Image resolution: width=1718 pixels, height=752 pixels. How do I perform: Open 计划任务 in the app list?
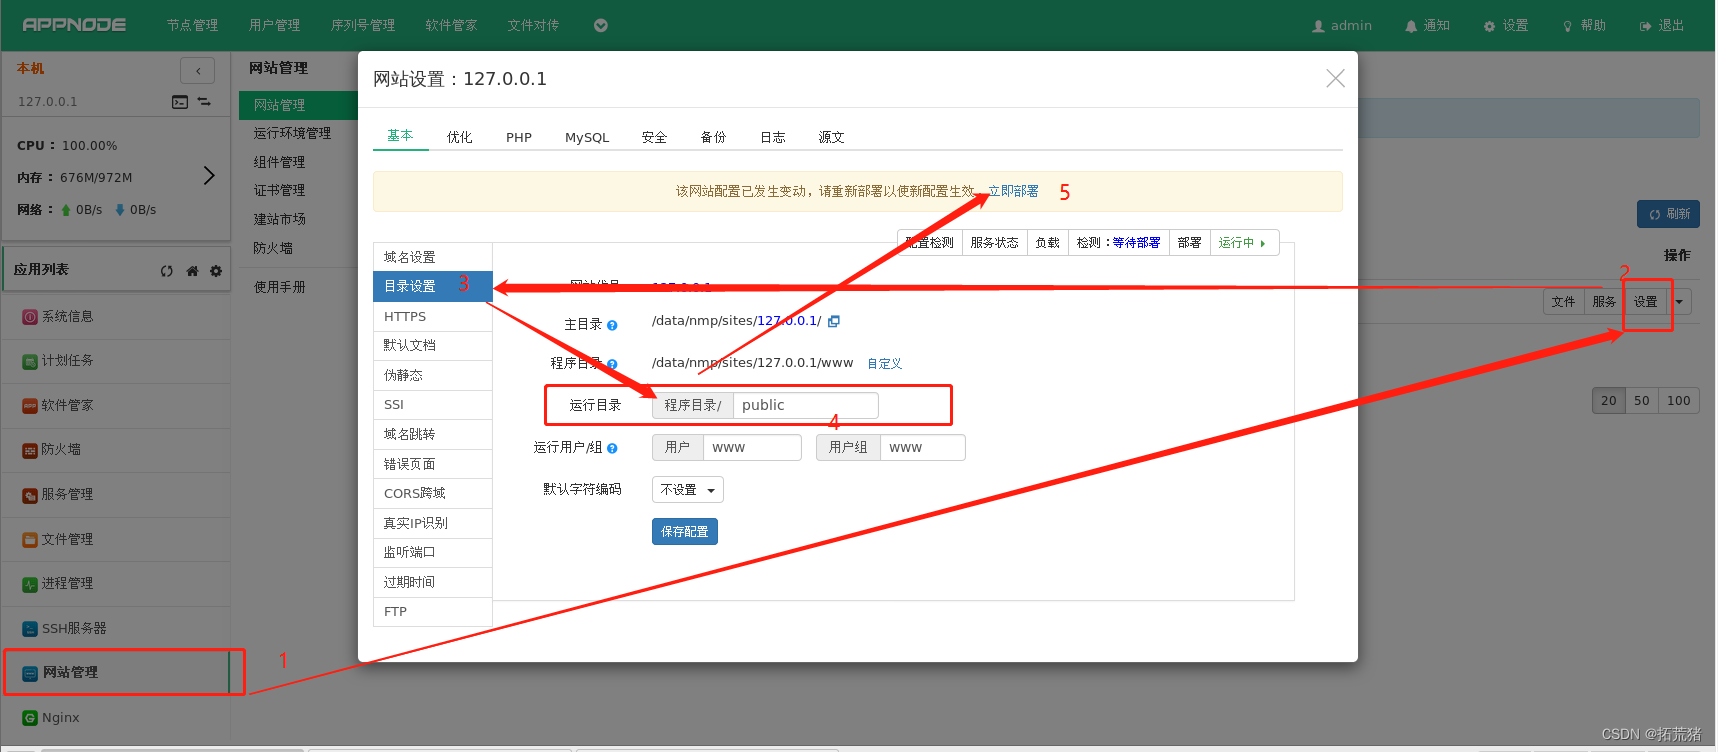point(116,361)
